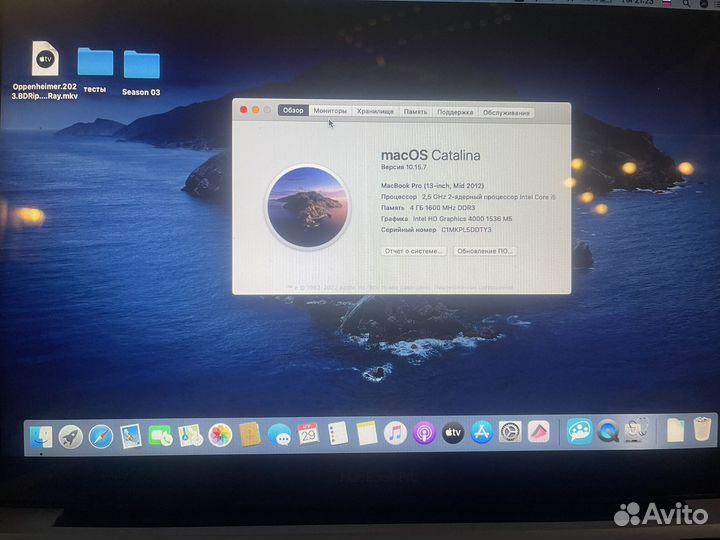This screenshot has height=540, width=720.
Task: Launch Launchpad rocket icon in dock
Action: [71, 436]
